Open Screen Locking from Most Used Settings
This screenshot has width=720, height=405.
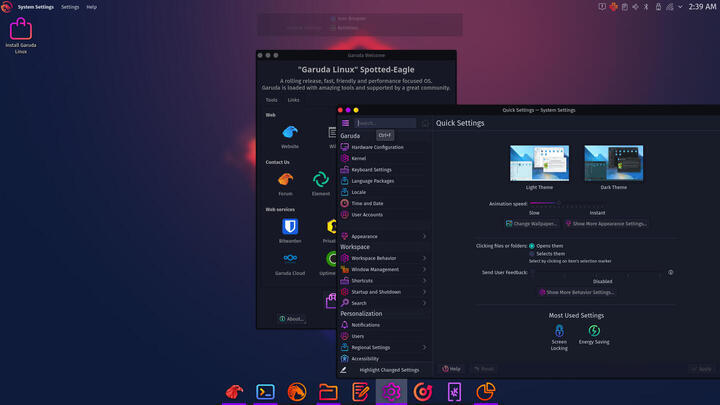point(559,337)
